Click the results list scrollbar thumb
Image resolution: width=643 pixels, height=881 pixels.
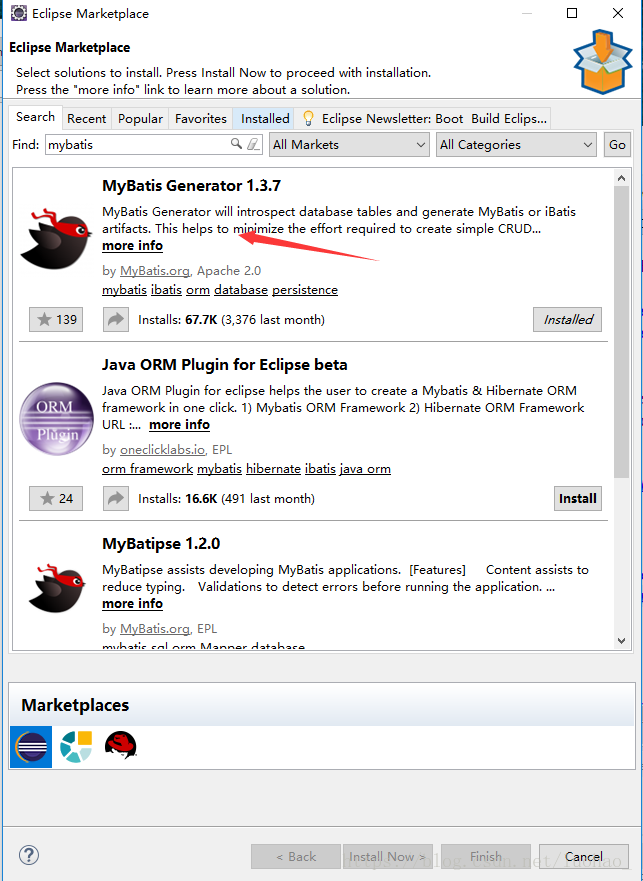tap(621, 332)
